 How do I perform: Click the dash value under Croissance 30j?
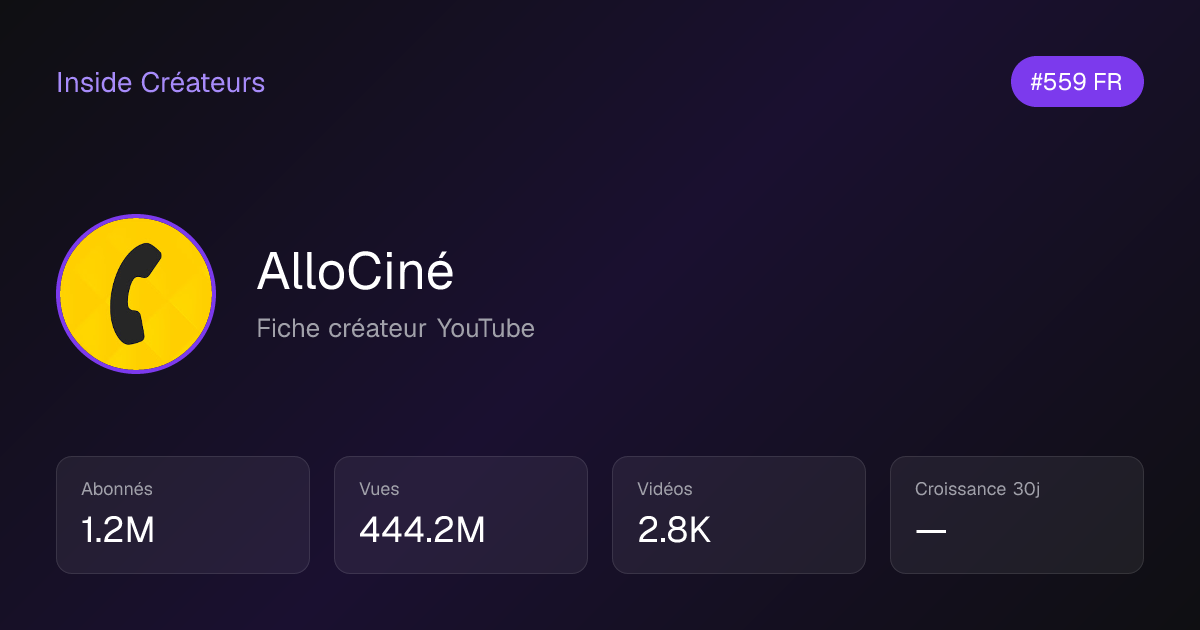(931, 530)
